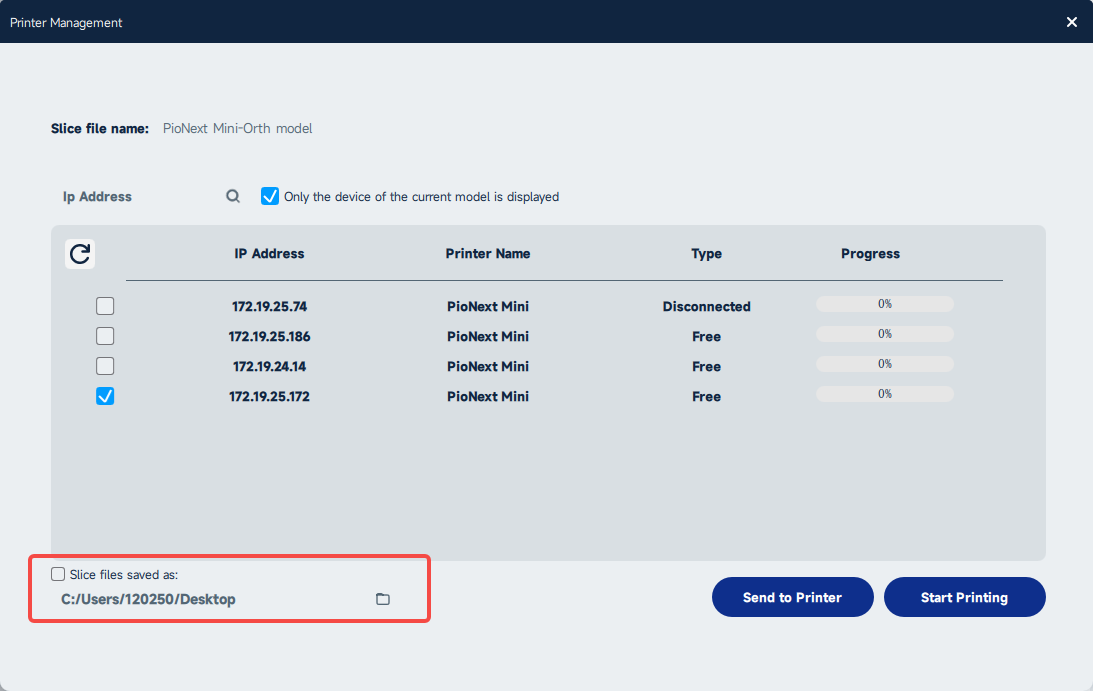1093x691 pixels.
Task: Click progress bar for 172.19.24.14 row
Action: [x=885, y=364]
